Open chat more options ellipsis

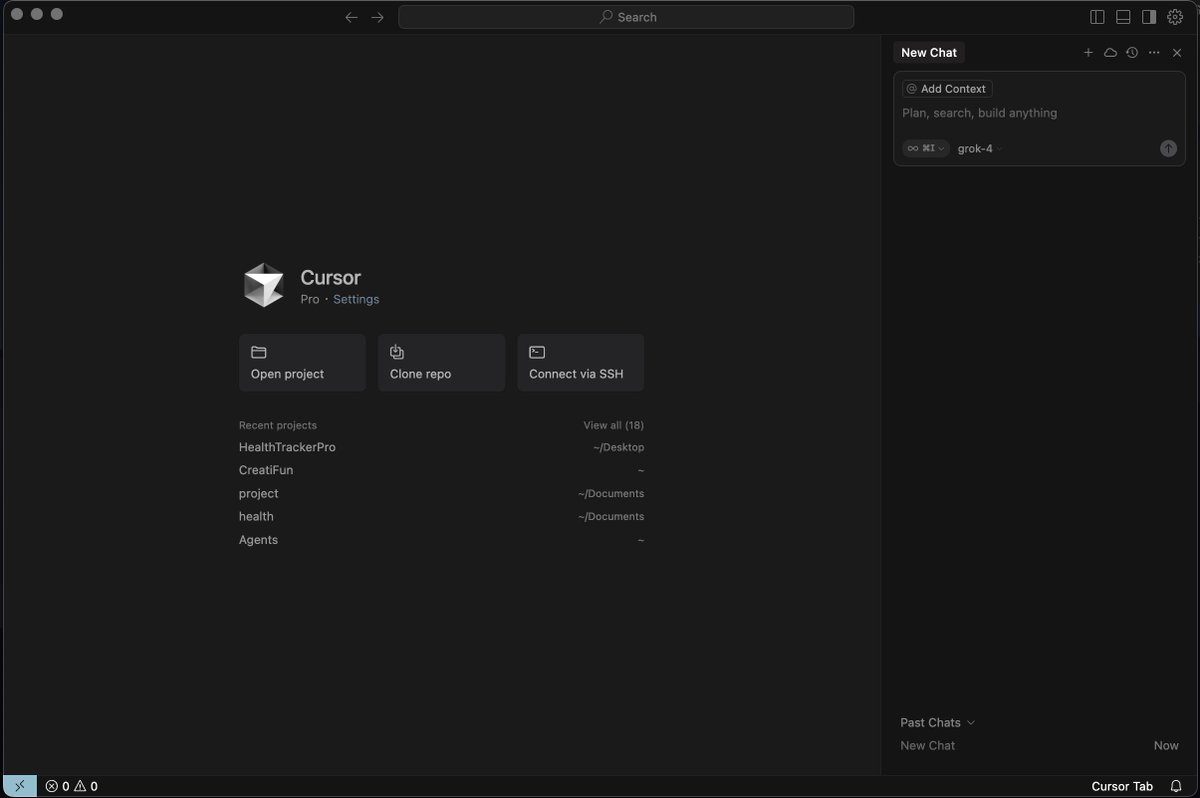tap(1154, 53)
